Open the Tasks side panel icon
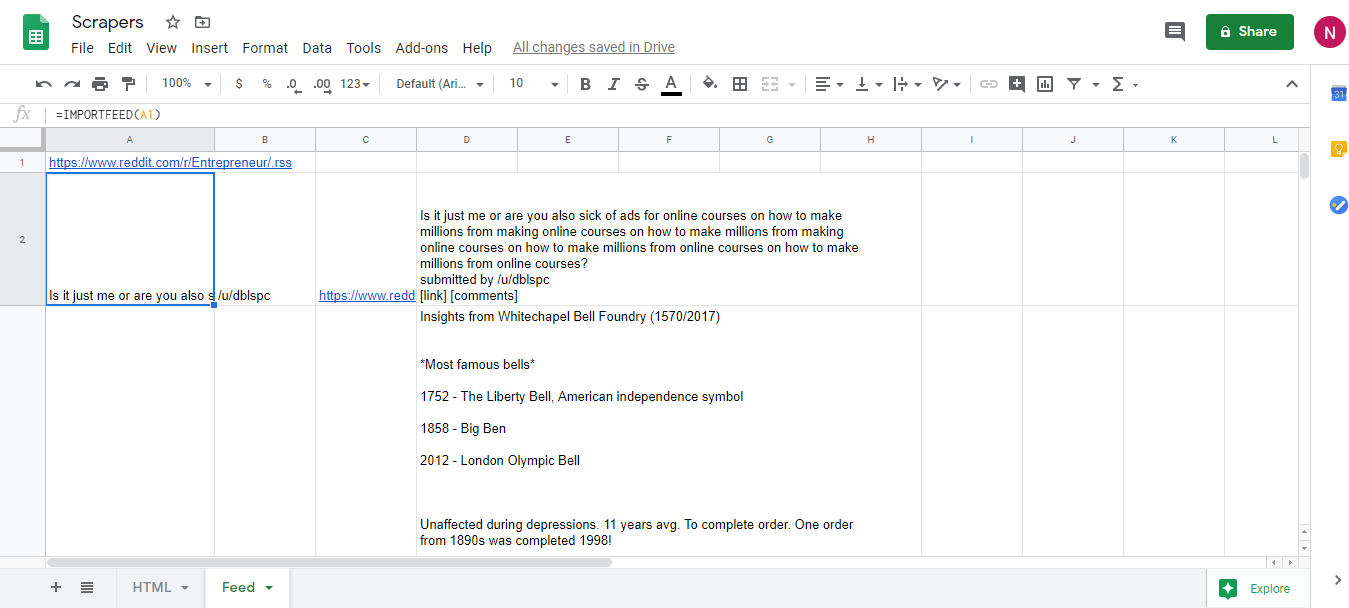Screen dimensions: 1349x608 [x=1338, y=204]
